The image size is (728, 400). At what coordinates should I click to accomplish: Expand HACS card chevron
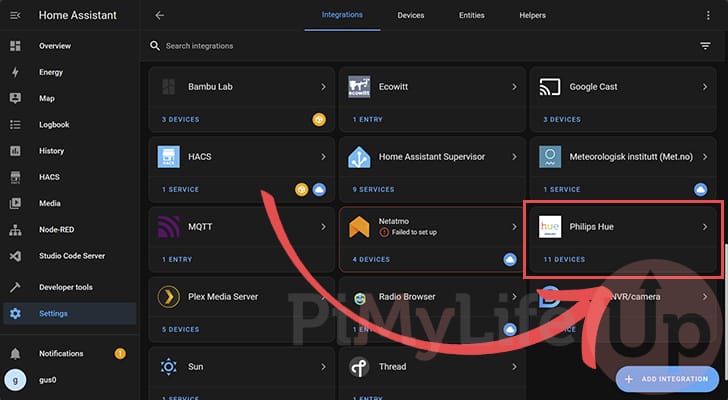tap(323, 157)
